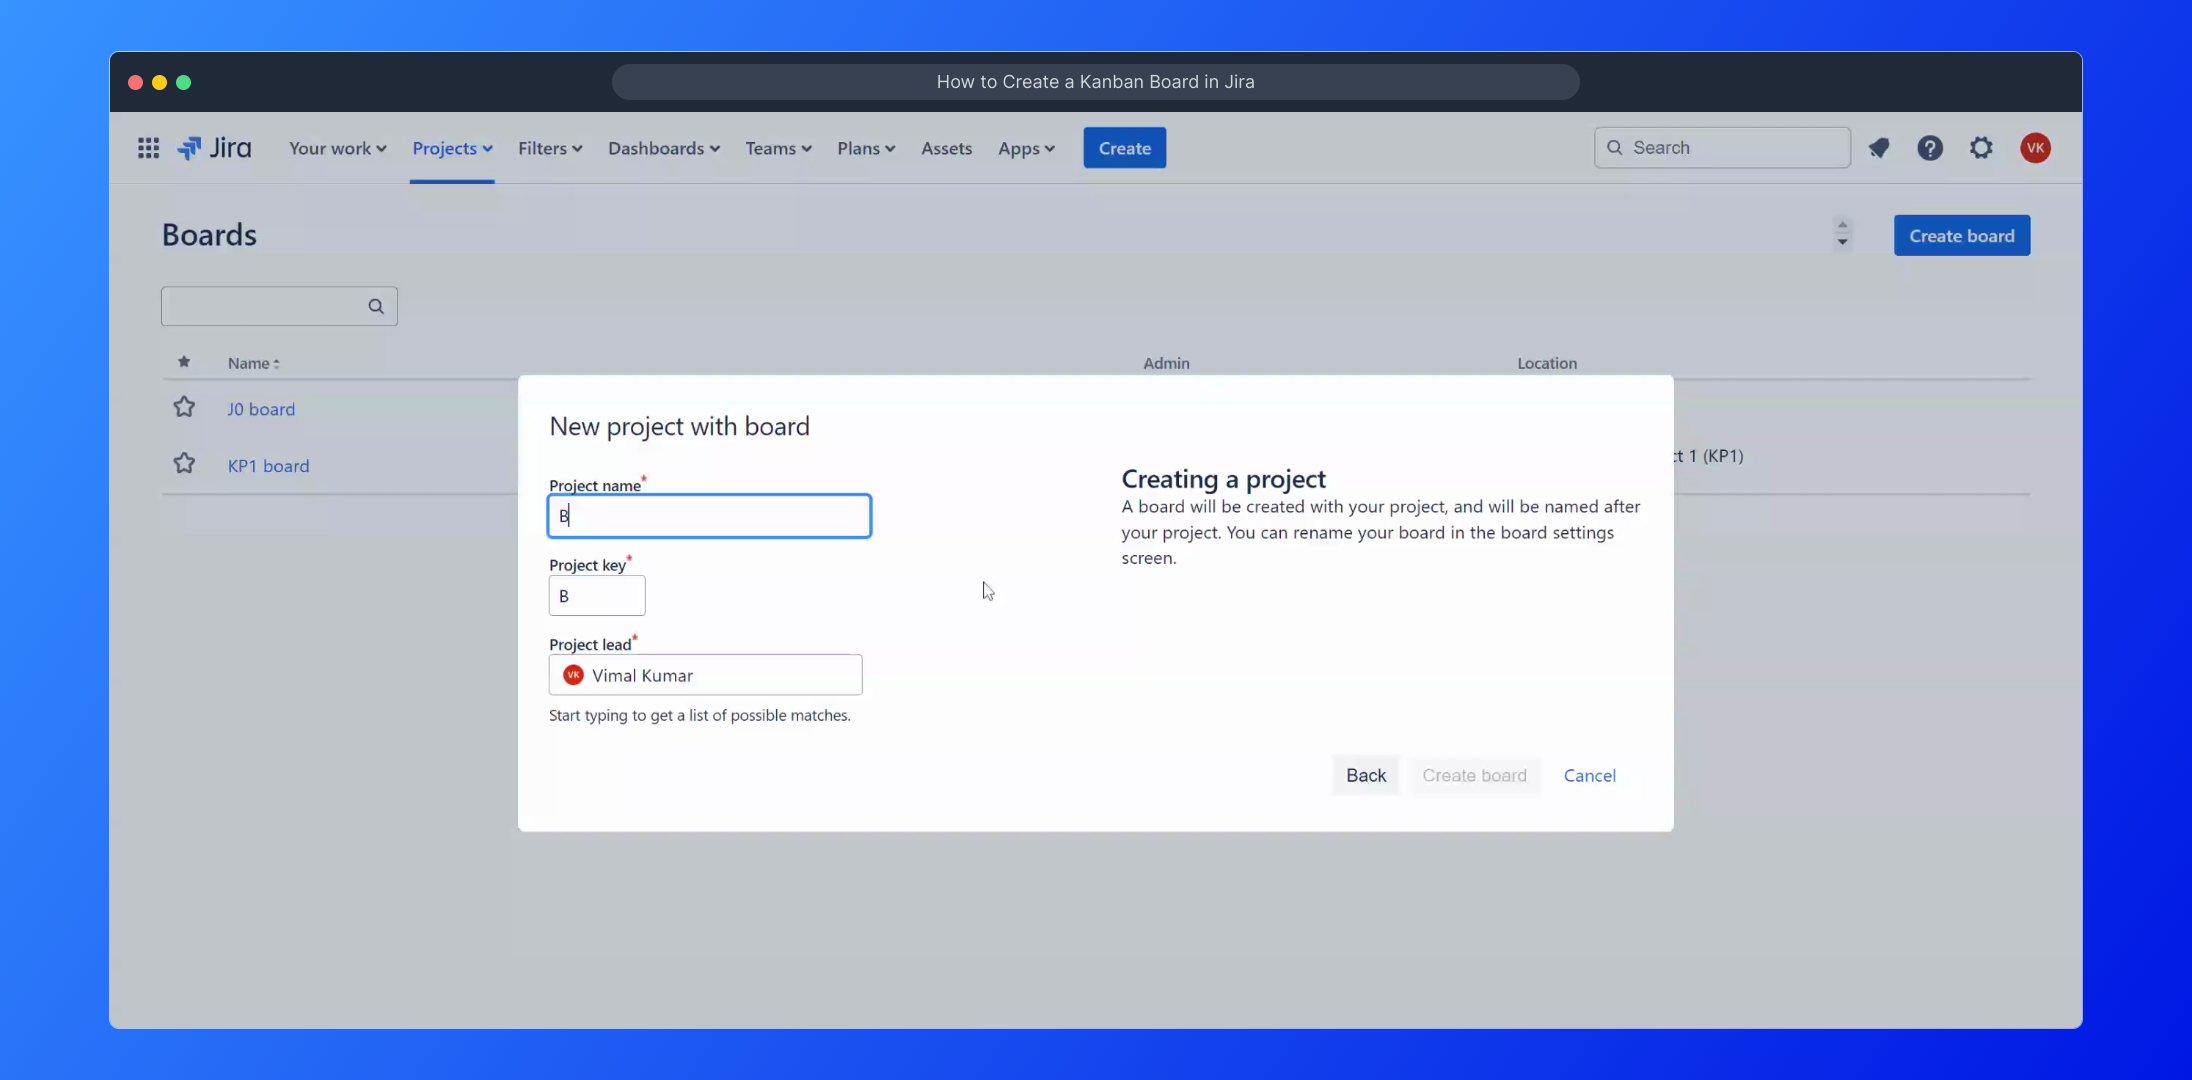Star the J0 board
Image resolution: width=2192 pixels, height=1080 pixels.
point(184,408)
